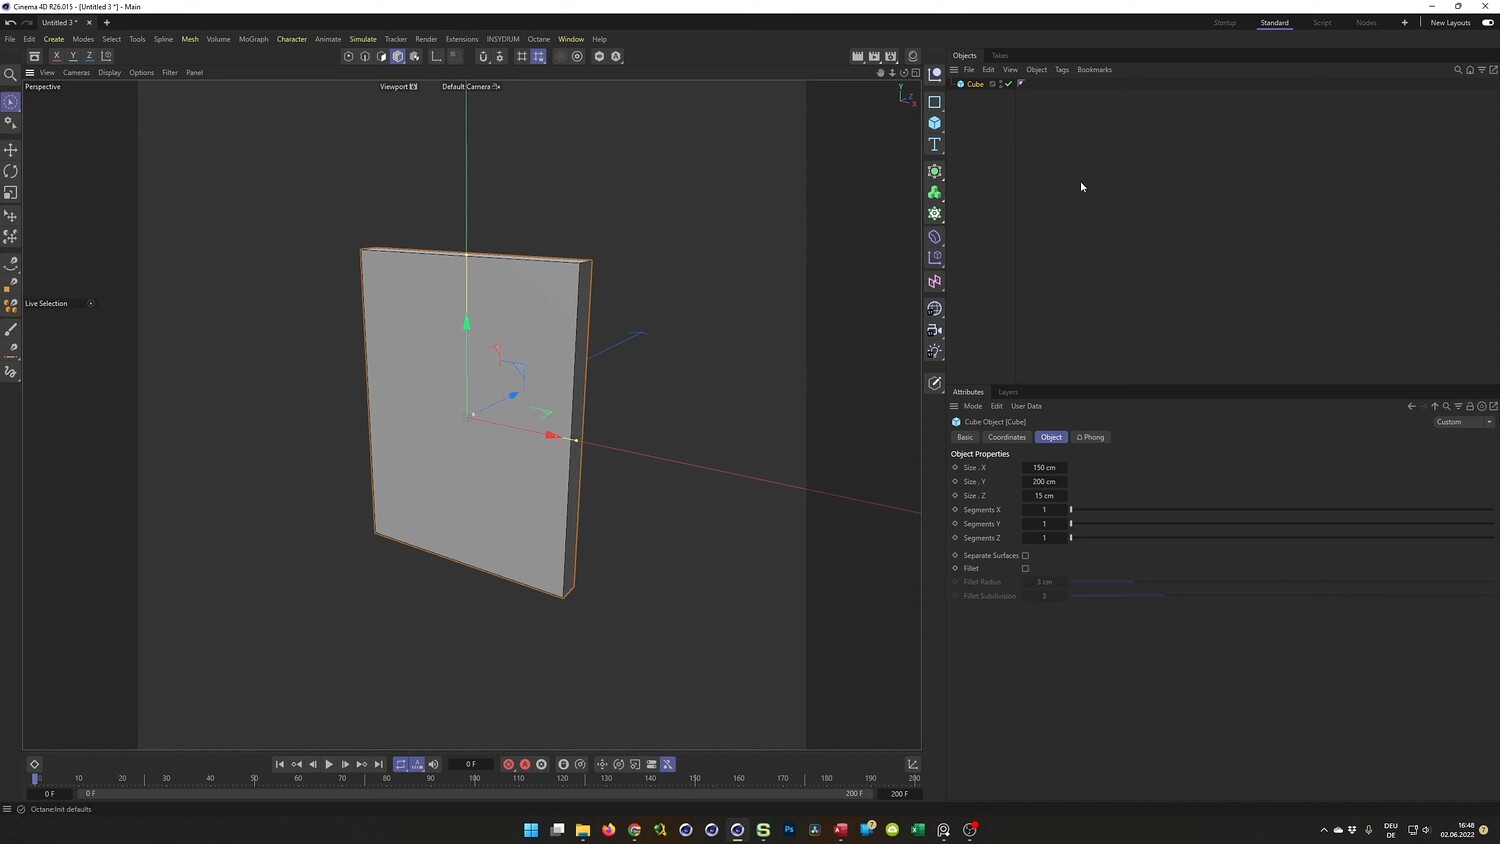The width and height of the screenshot is (1500, 844).
Task: Toggle Cube visibility dots in Object Manager
Action: pos(1000,84)
